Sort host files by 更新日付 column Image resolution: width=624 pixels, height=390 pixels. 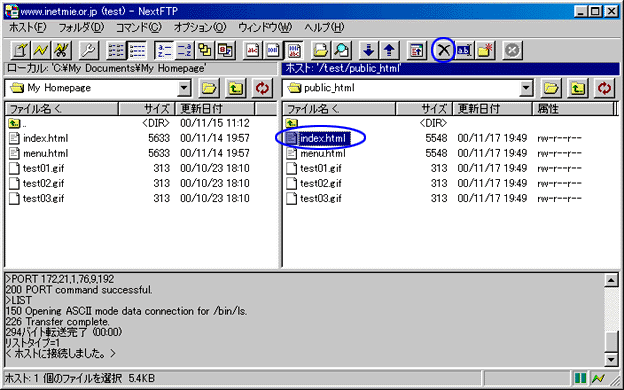493,109
